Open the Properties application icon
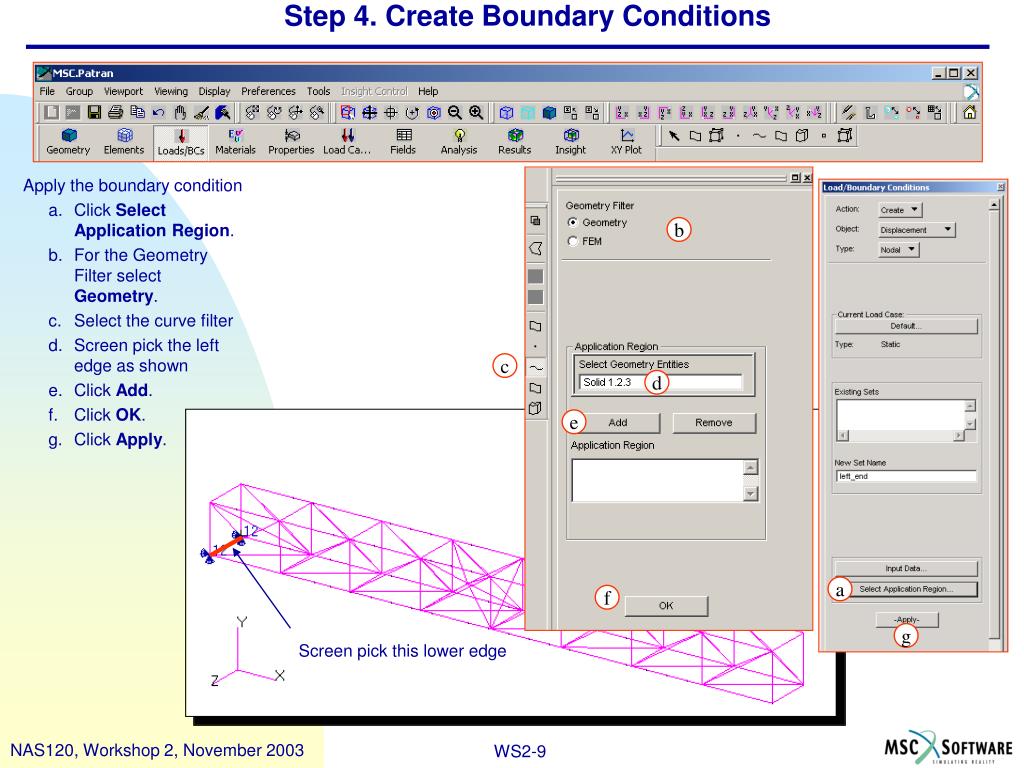Viewport: 1024px width, 768px height. (x=291, y=142)
